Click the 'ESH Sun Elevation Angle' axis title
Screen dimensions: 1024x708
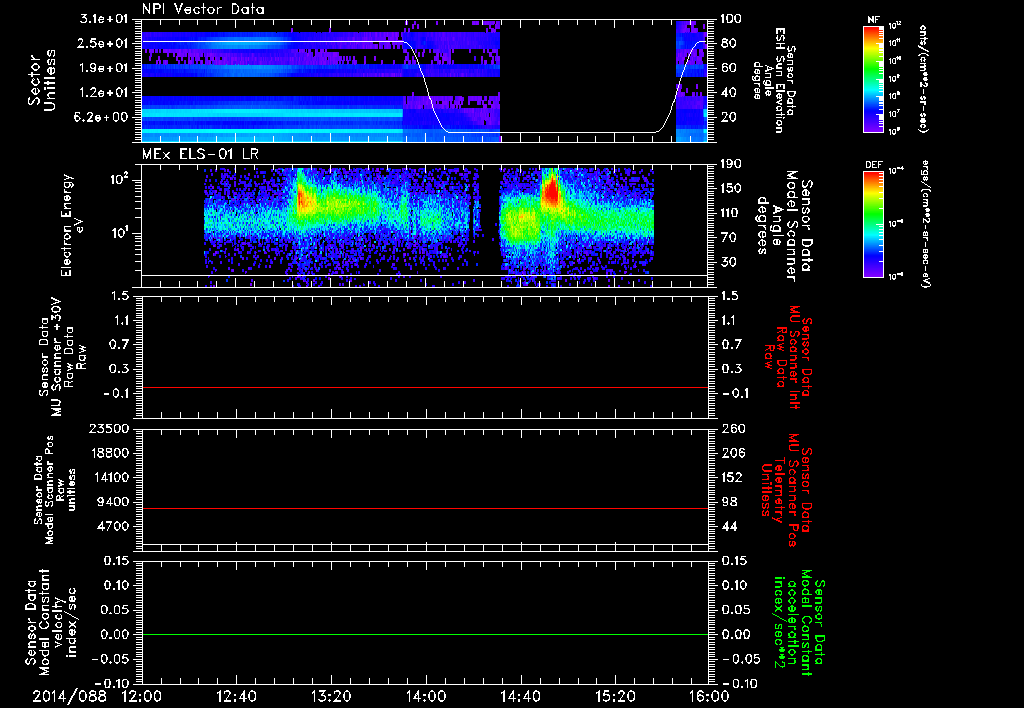[x=774, y=80]
